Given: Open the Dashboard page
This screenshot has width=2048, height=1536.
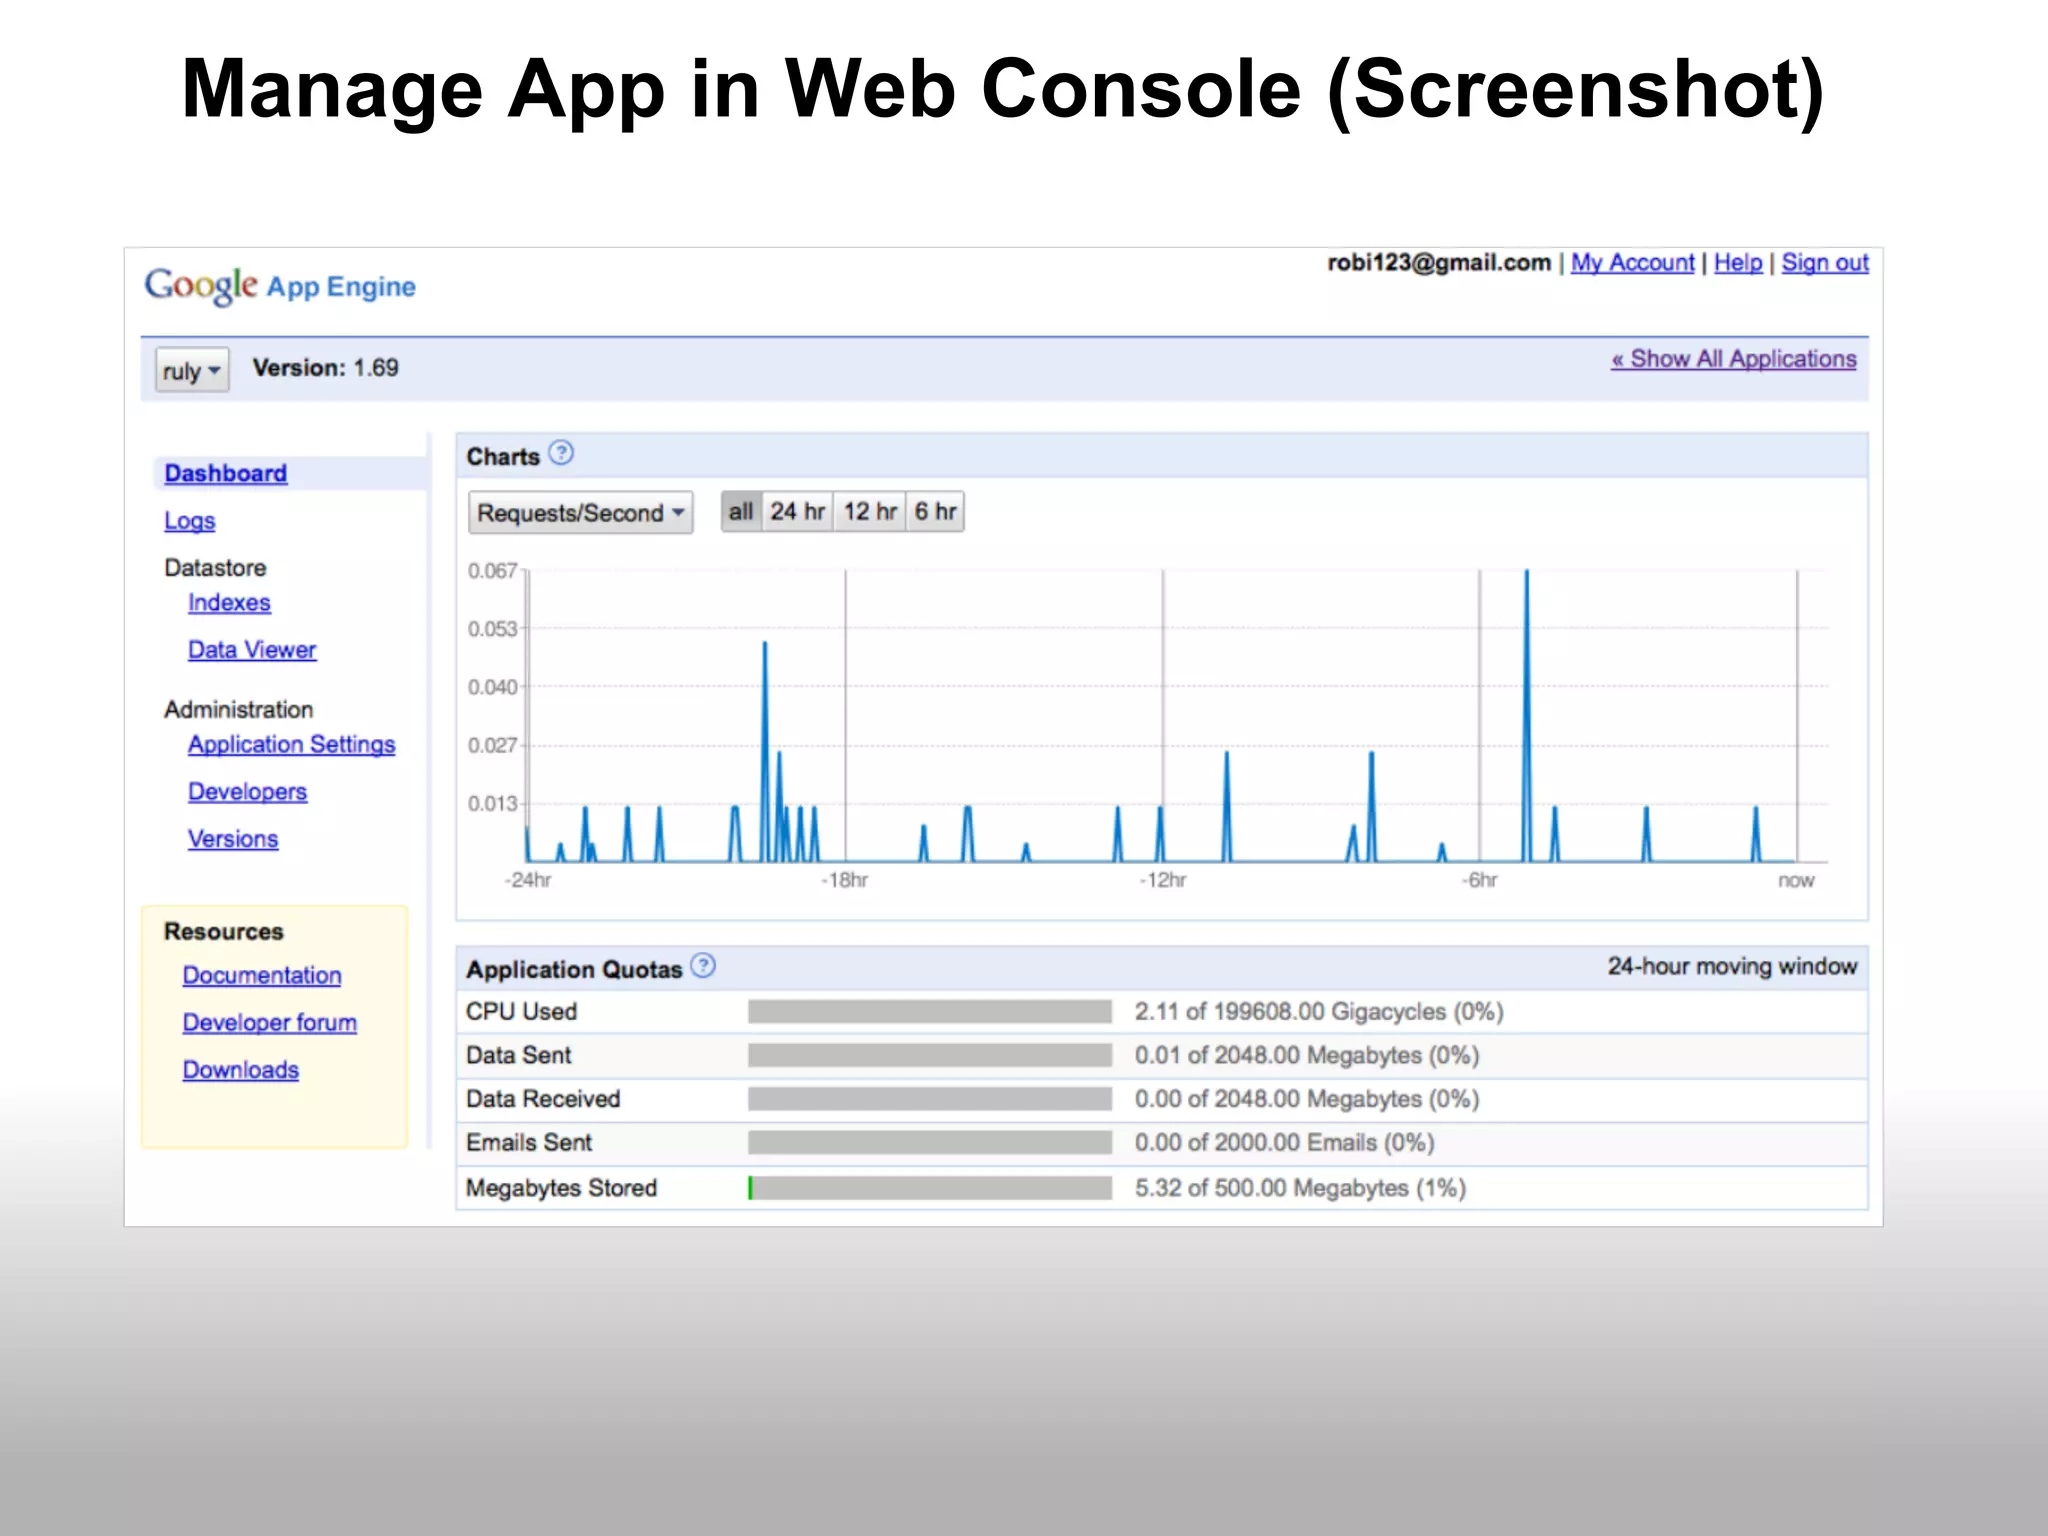Looking at the screenshot, I should click(225, 473).
